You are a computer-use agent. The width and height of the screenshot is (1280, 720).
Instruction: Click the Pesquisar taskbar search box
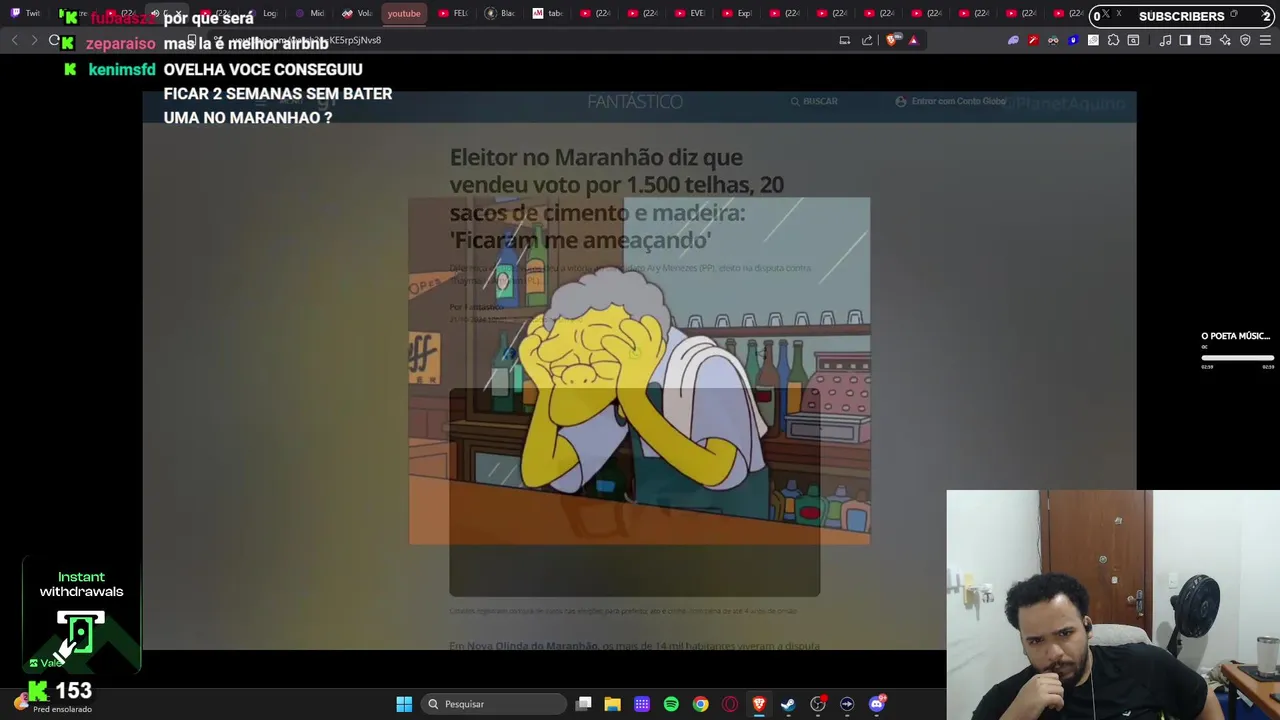point(493,704)
